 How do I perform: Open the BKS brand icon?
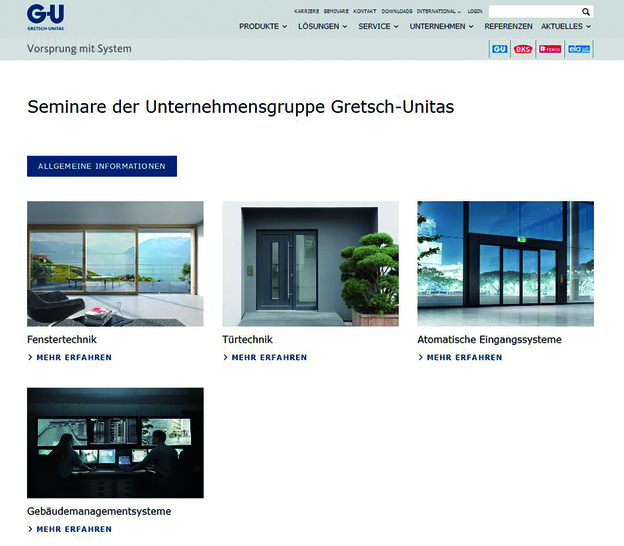523,48
